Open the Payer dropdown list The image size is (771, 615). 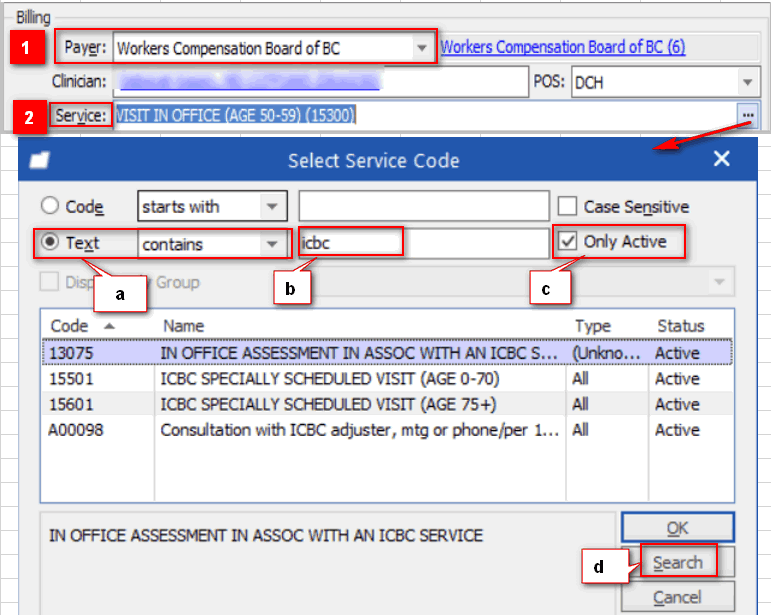pos(421,48)
